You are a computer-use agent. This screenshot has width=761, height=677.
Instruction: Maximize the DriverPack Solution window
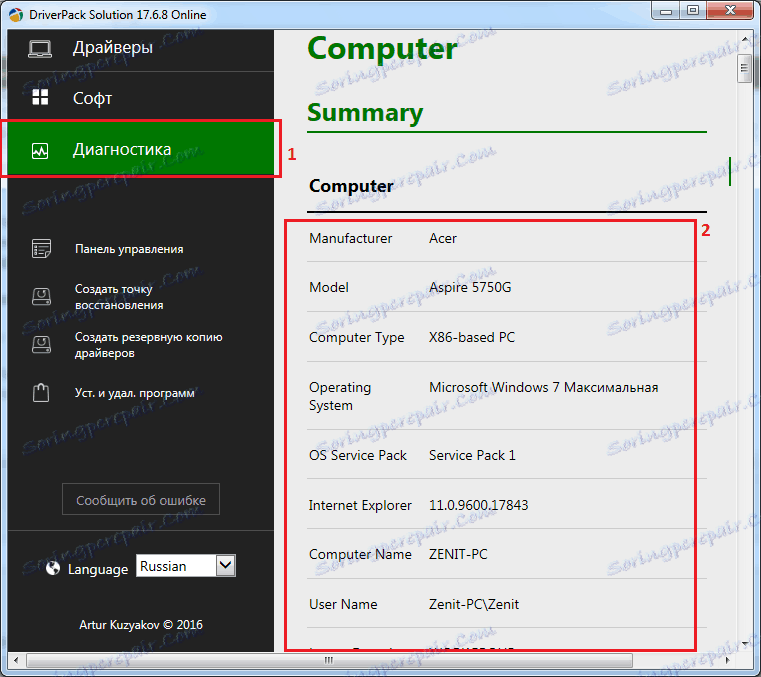coord(693,10)
